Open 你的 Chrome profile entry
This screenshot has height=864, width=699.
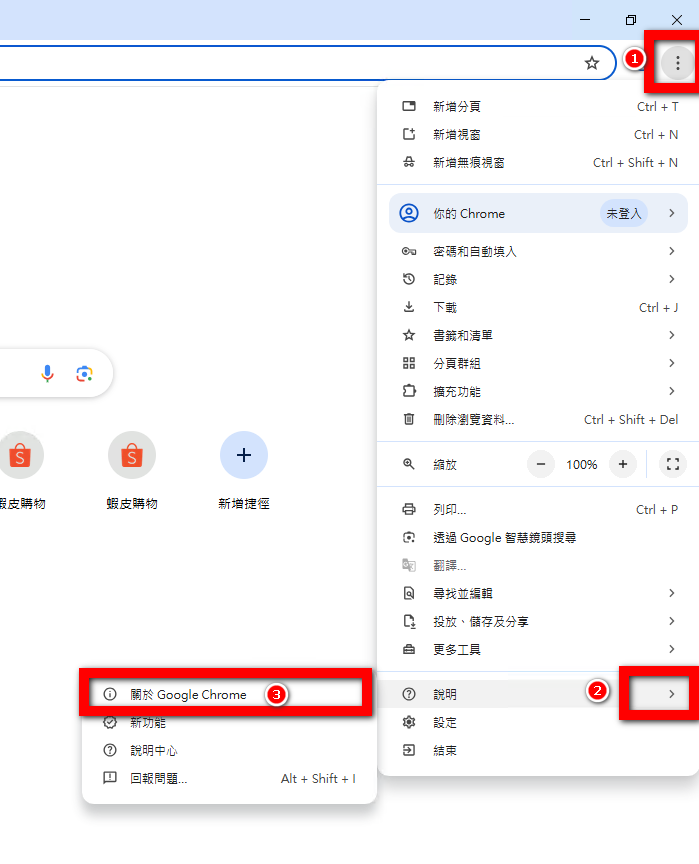click(538, 213)
